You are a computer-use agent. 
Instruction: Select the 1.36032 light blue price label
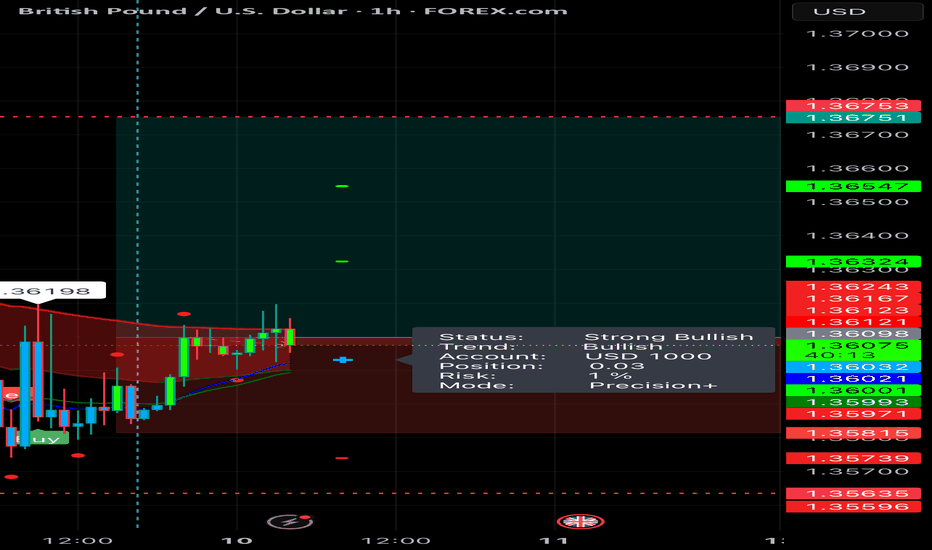pyautogui.click(x=854, y=367)
